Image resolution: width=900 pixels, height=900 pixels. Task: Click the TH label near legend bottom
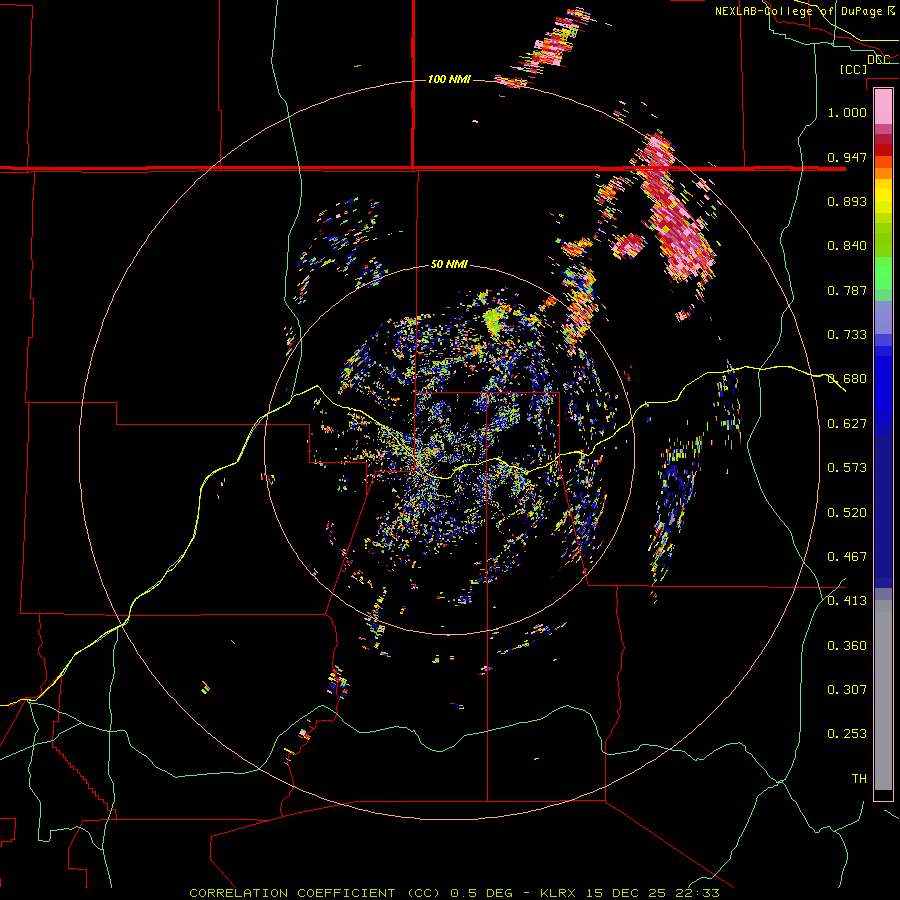click(859, 779)
